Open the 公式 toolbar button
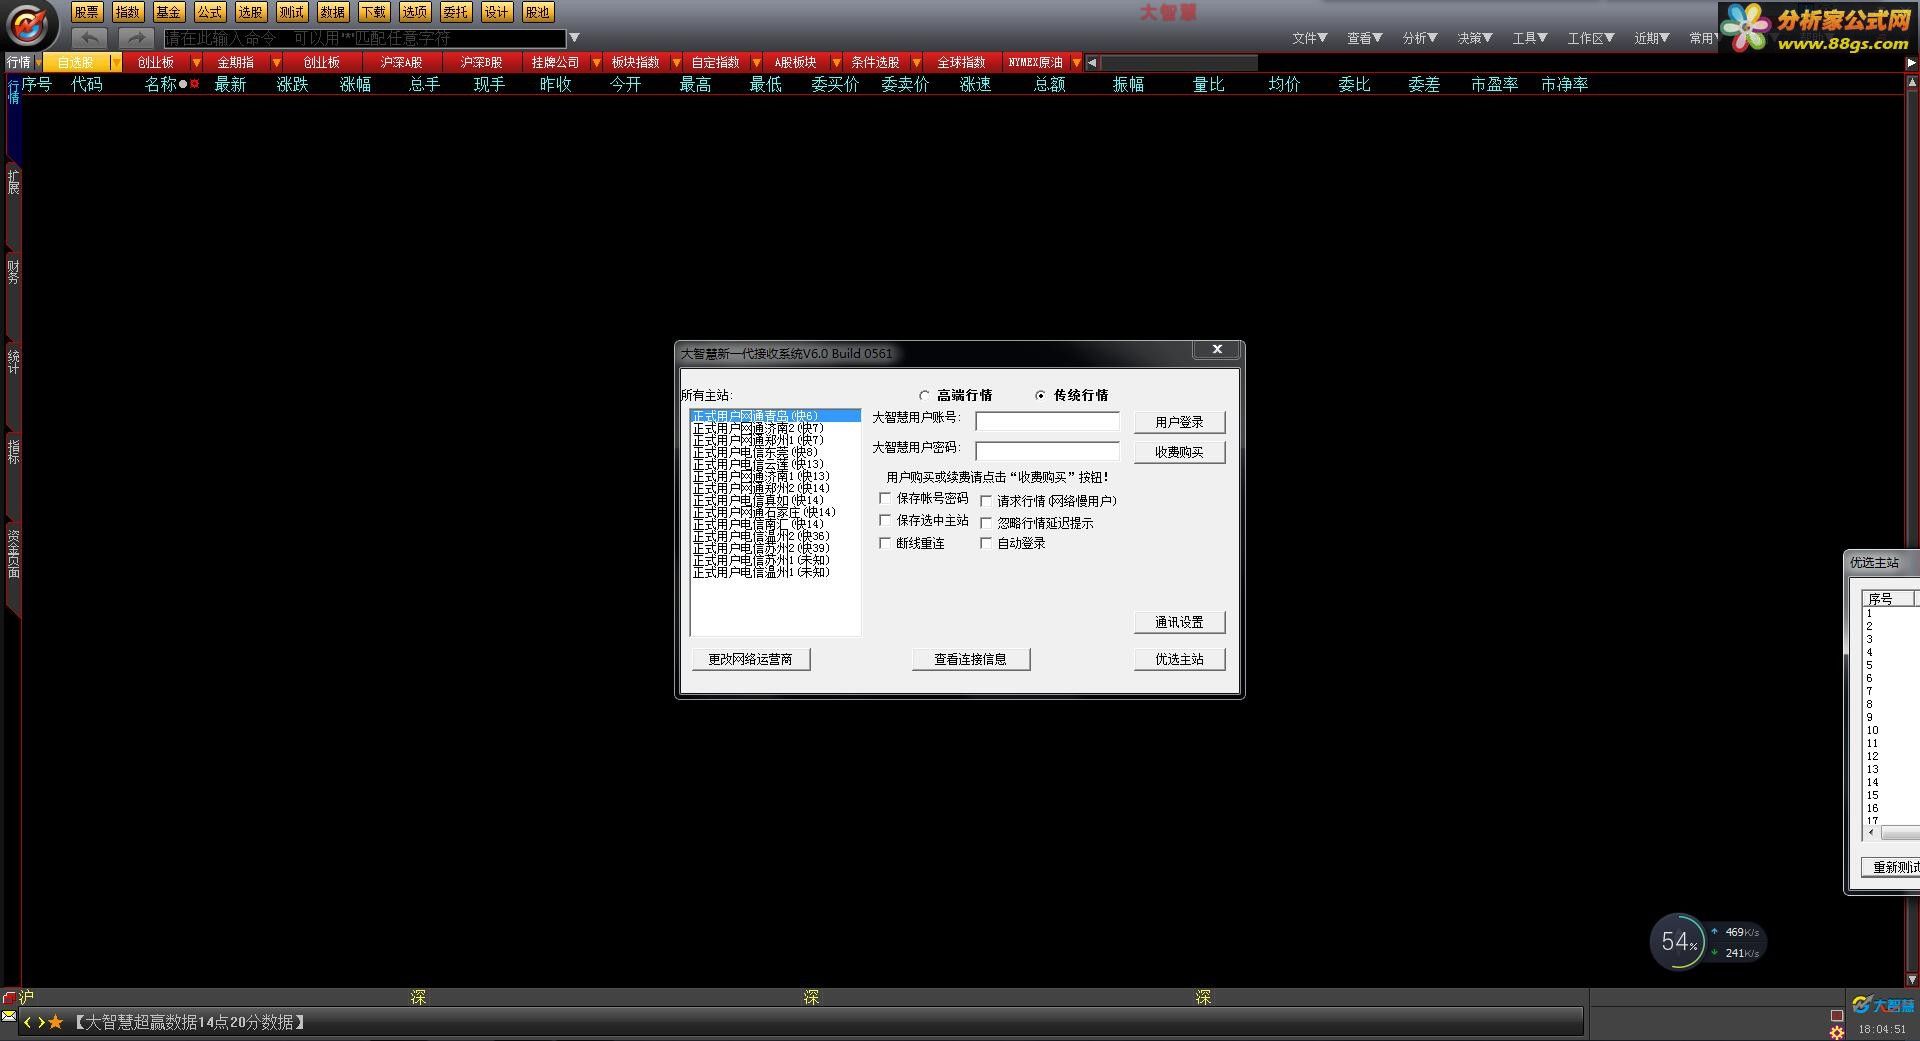This screenshot has width=1920, height=1041. pyautogui.click(x=209, y=12)
